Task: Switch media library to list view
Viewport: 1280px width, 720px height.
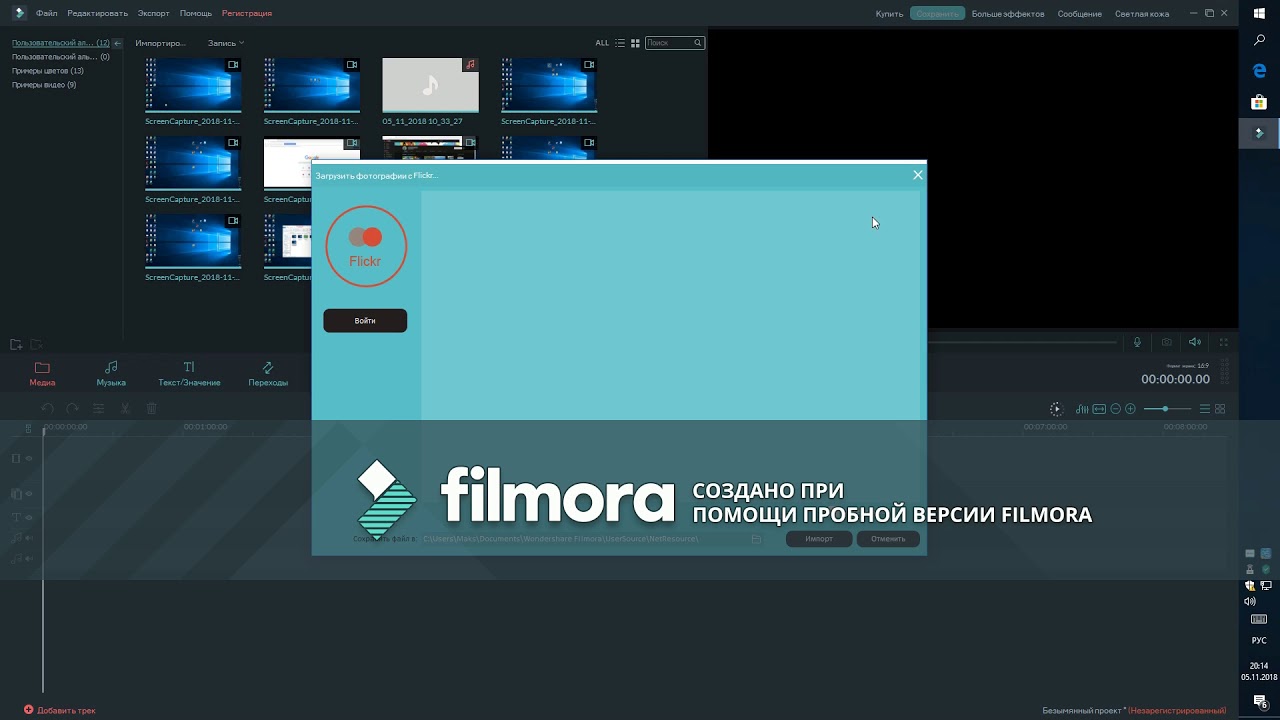Action: [620, 43]
